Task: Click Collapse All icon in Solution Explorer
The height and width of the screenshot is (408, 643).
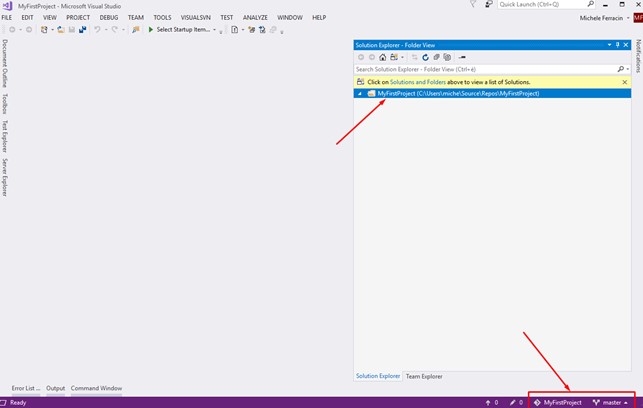Action: click(436, 57)
